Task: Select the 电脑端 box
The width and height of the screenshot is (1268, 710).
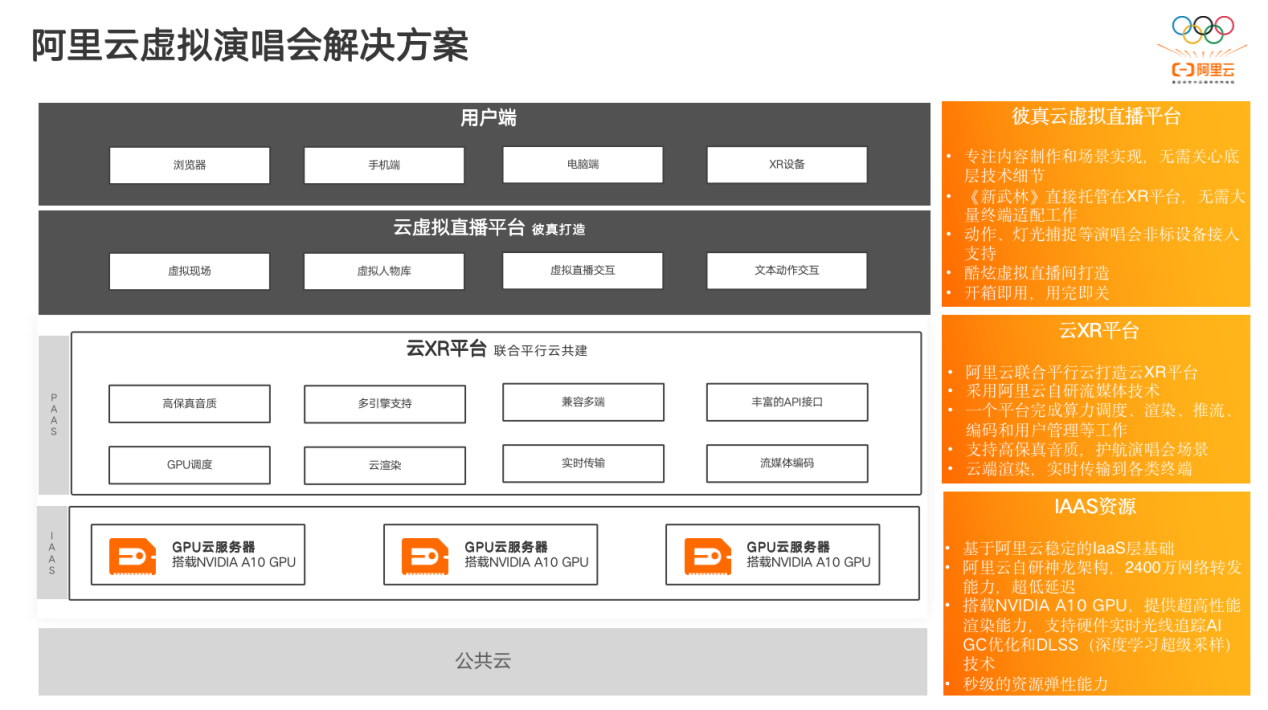Action: click(582, 164)
